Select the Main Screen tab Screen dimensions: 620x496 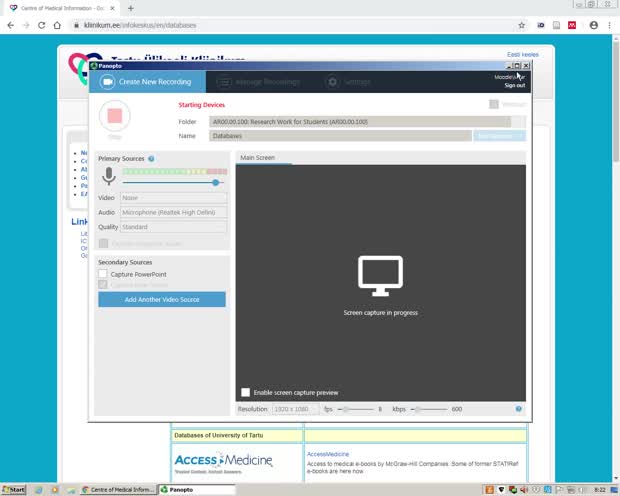(x=258, y=158)
